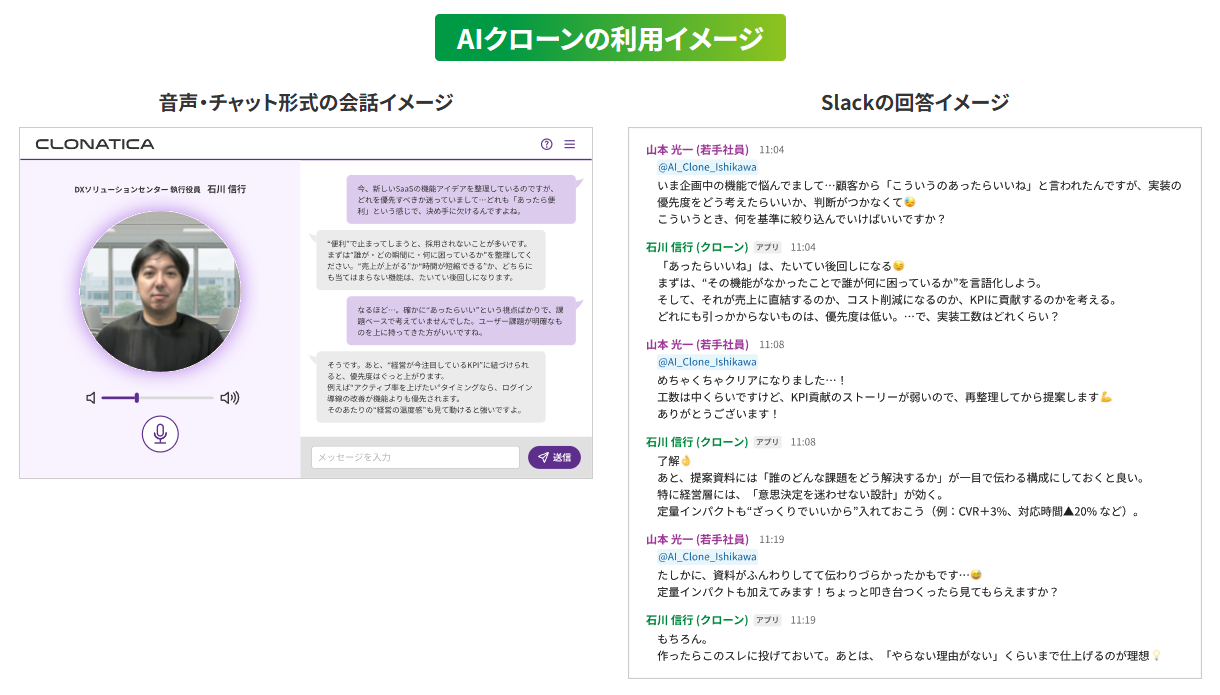Click the high-volume speaker icon

tap(230, 398)
